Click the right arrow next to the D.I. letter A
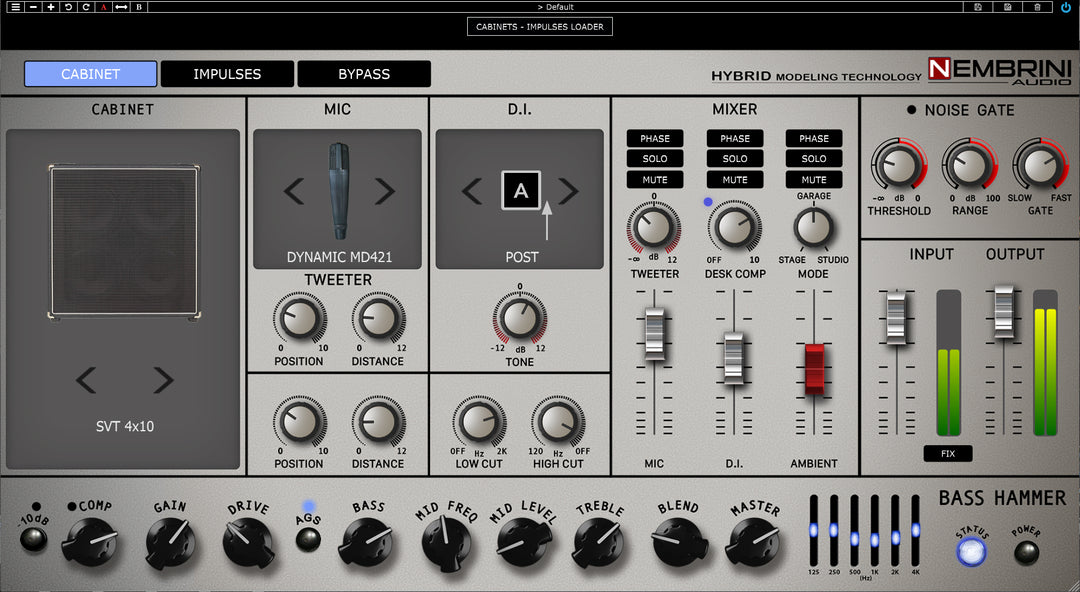 (x=566, y=192)
